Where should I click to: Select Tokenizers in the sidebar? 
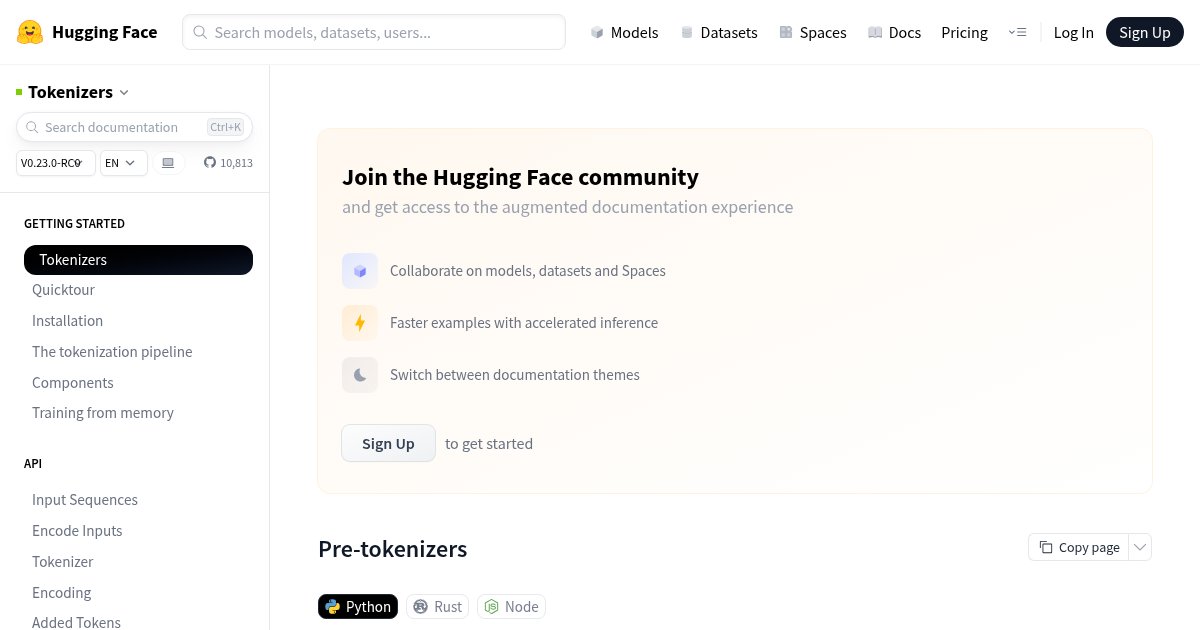[x=138, y=260]
